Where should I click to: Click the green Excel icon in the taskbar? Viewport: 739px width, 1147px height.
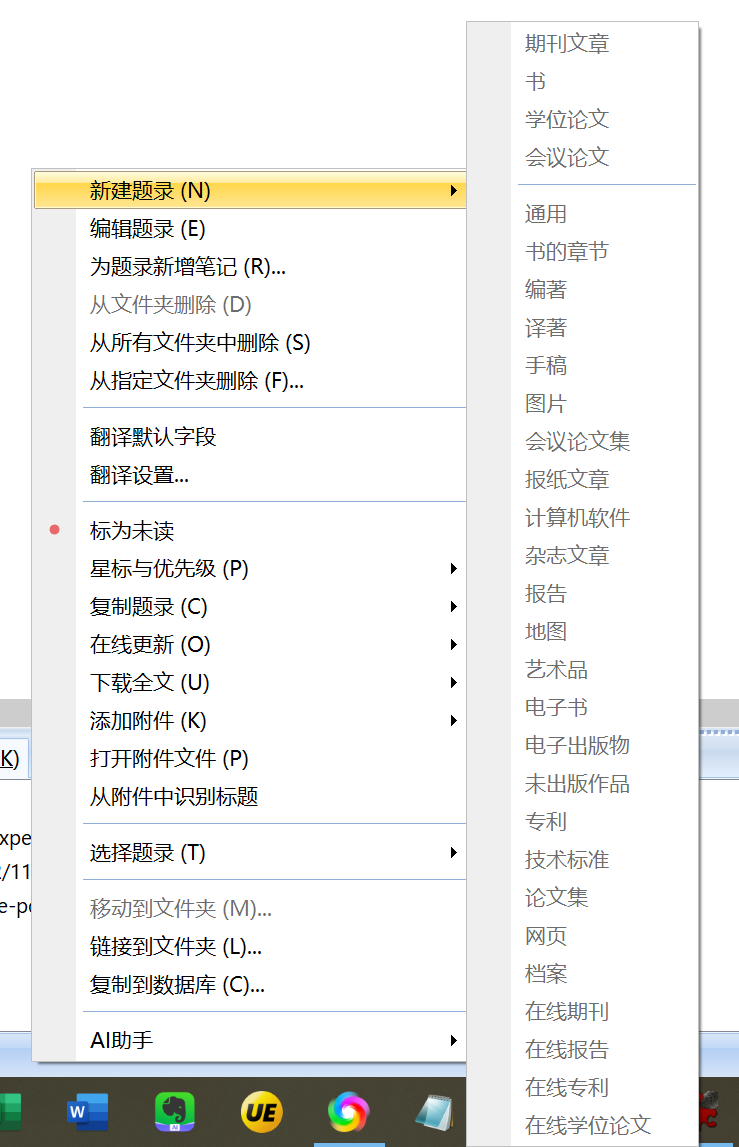pyautogui.click(x=10, y=1111)
